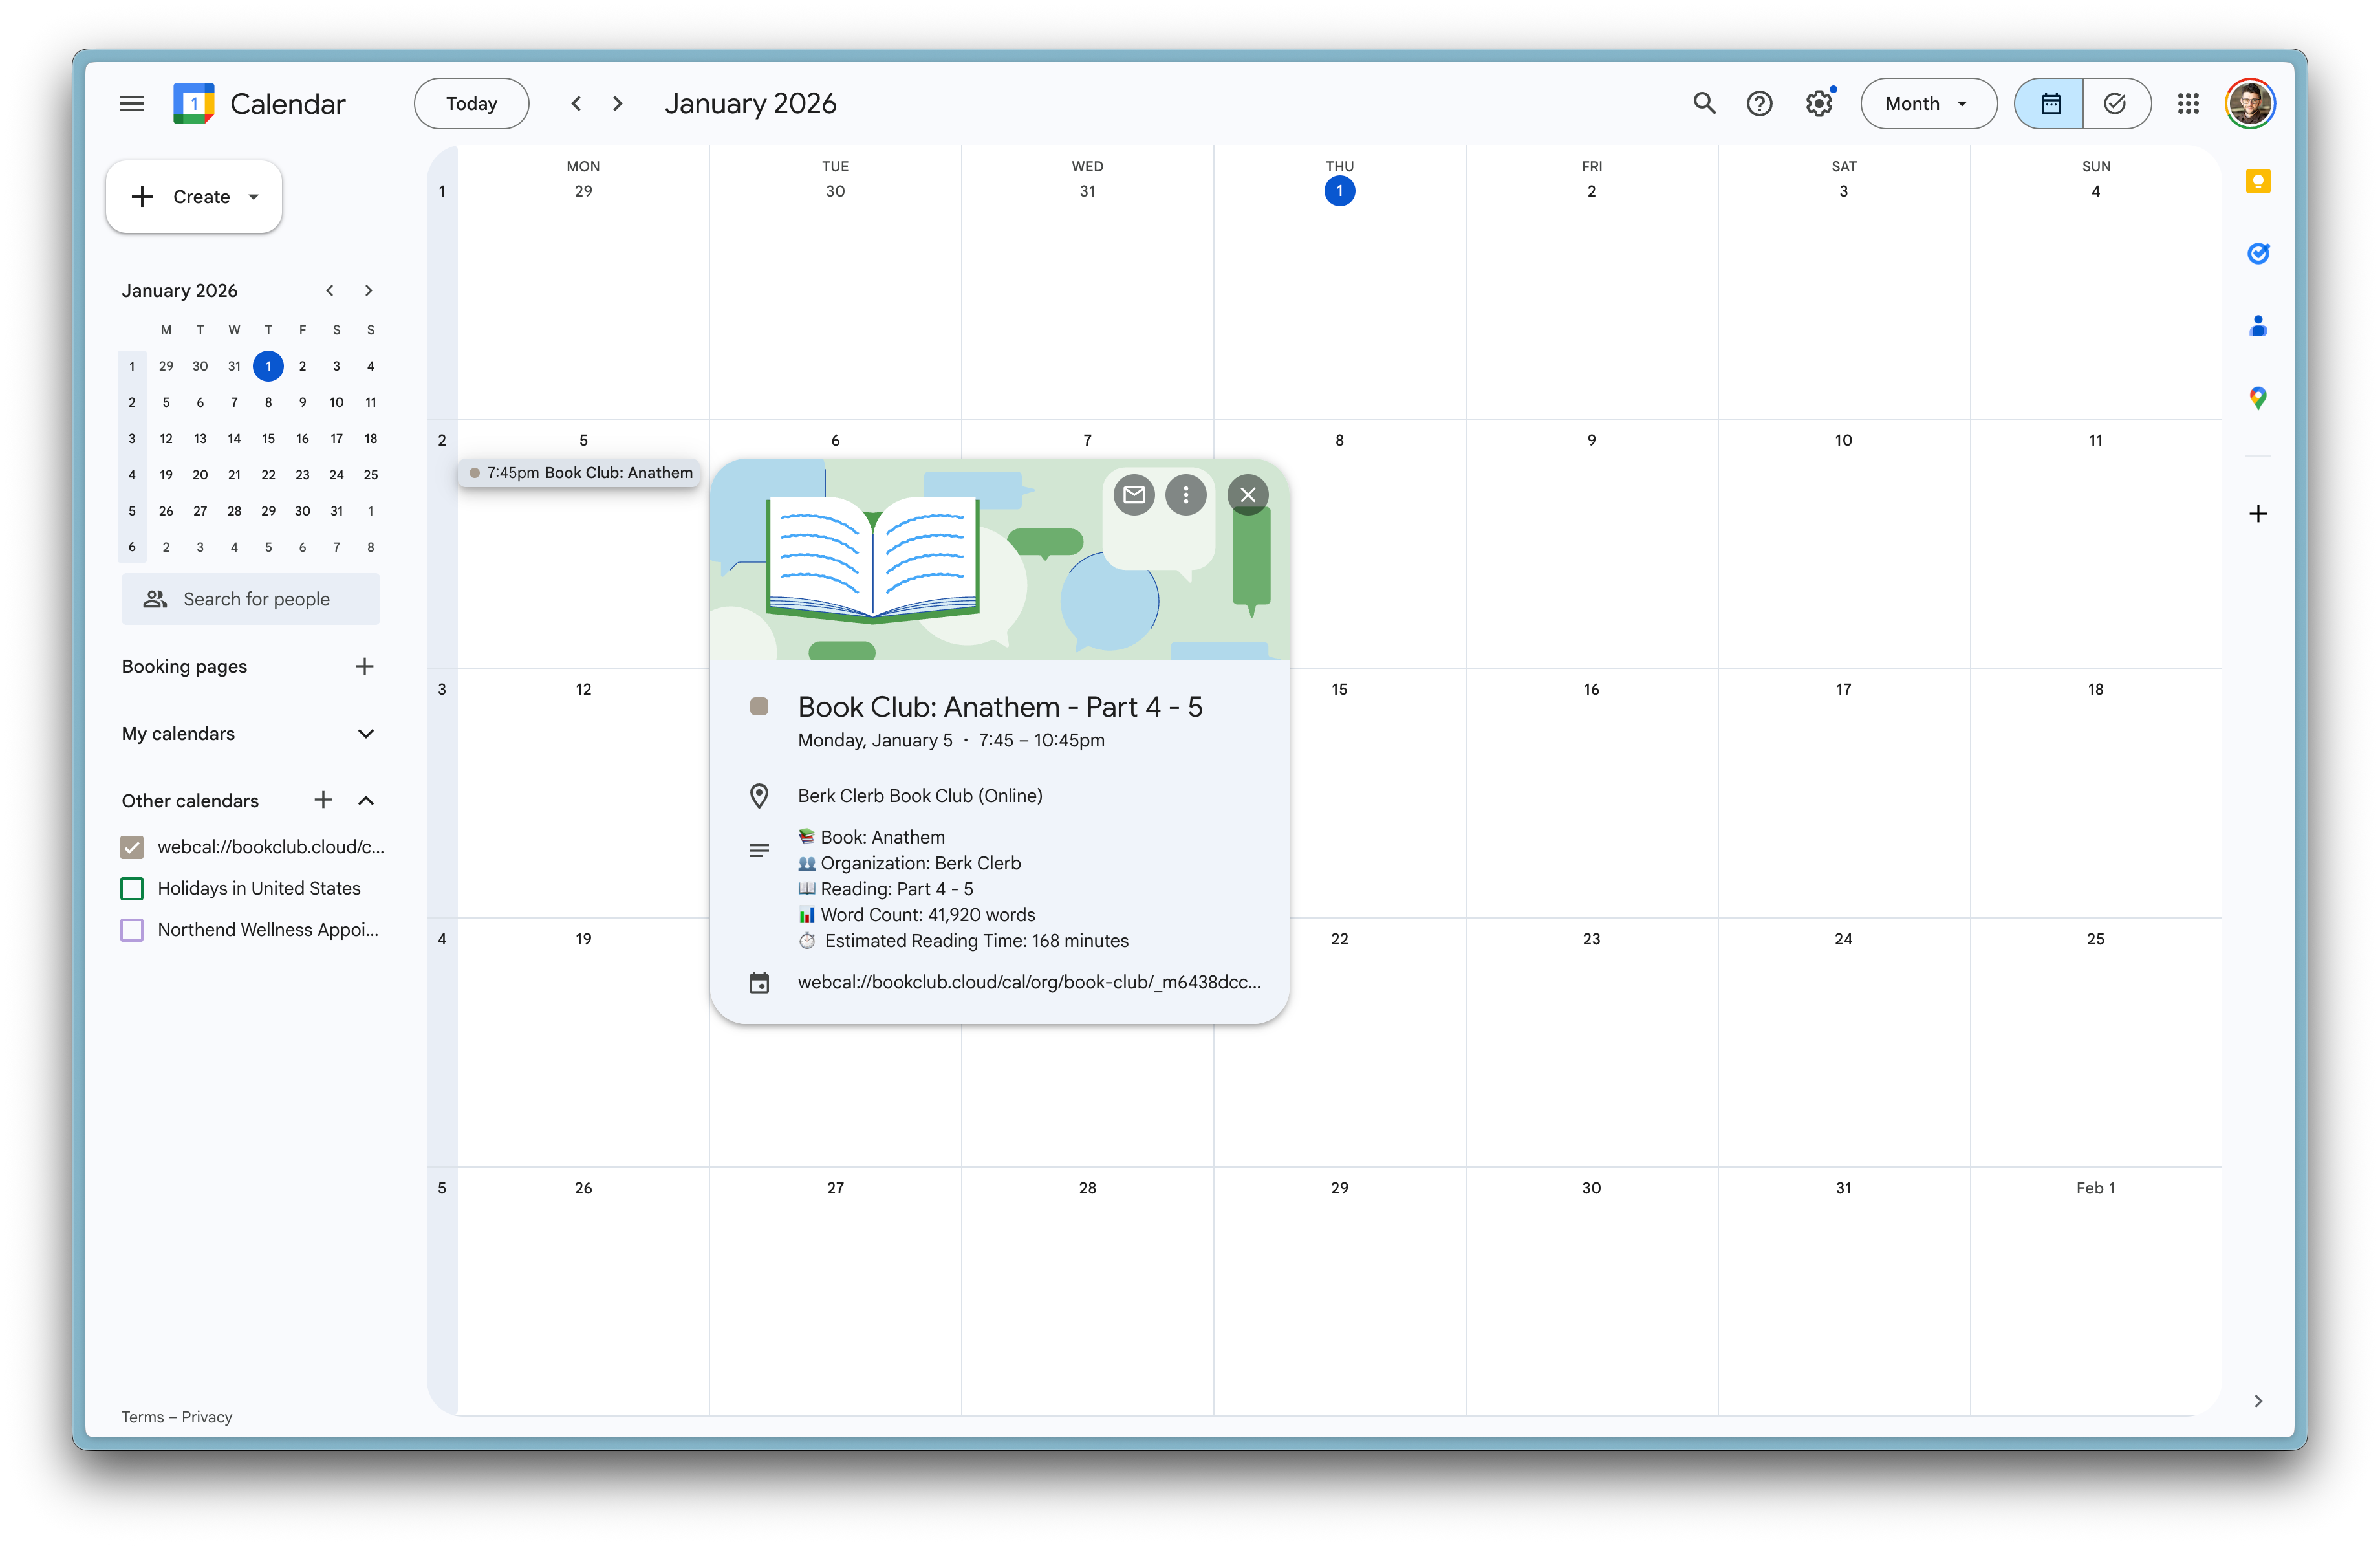This screenshot has height=1546, width=2380.
Task: Click the search magnifier icon
Action: [1704, 103]
